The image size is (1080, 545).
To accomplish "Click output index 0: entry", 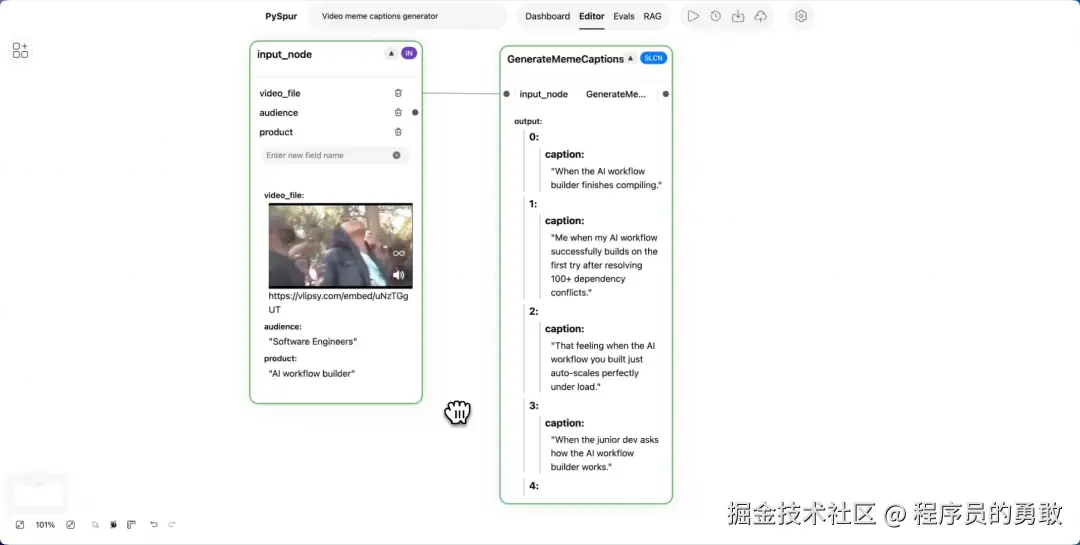I will (534, 137).
